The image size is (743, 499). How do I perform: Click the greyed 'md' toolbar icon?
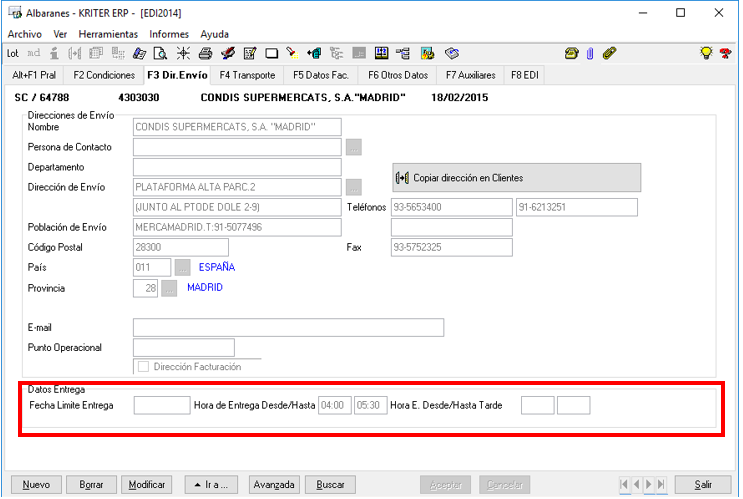33,54
